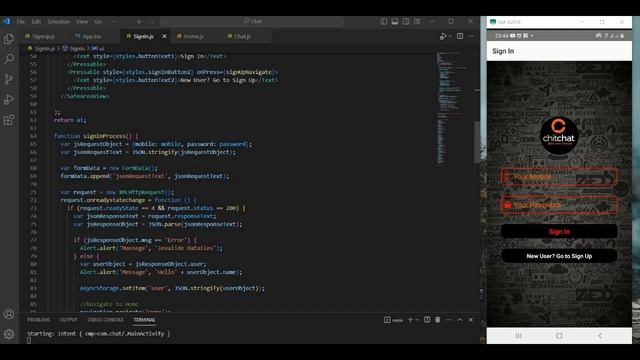Go back with the navigation arrow
Viewport: 640px width, 360px height.
point(140,21)
